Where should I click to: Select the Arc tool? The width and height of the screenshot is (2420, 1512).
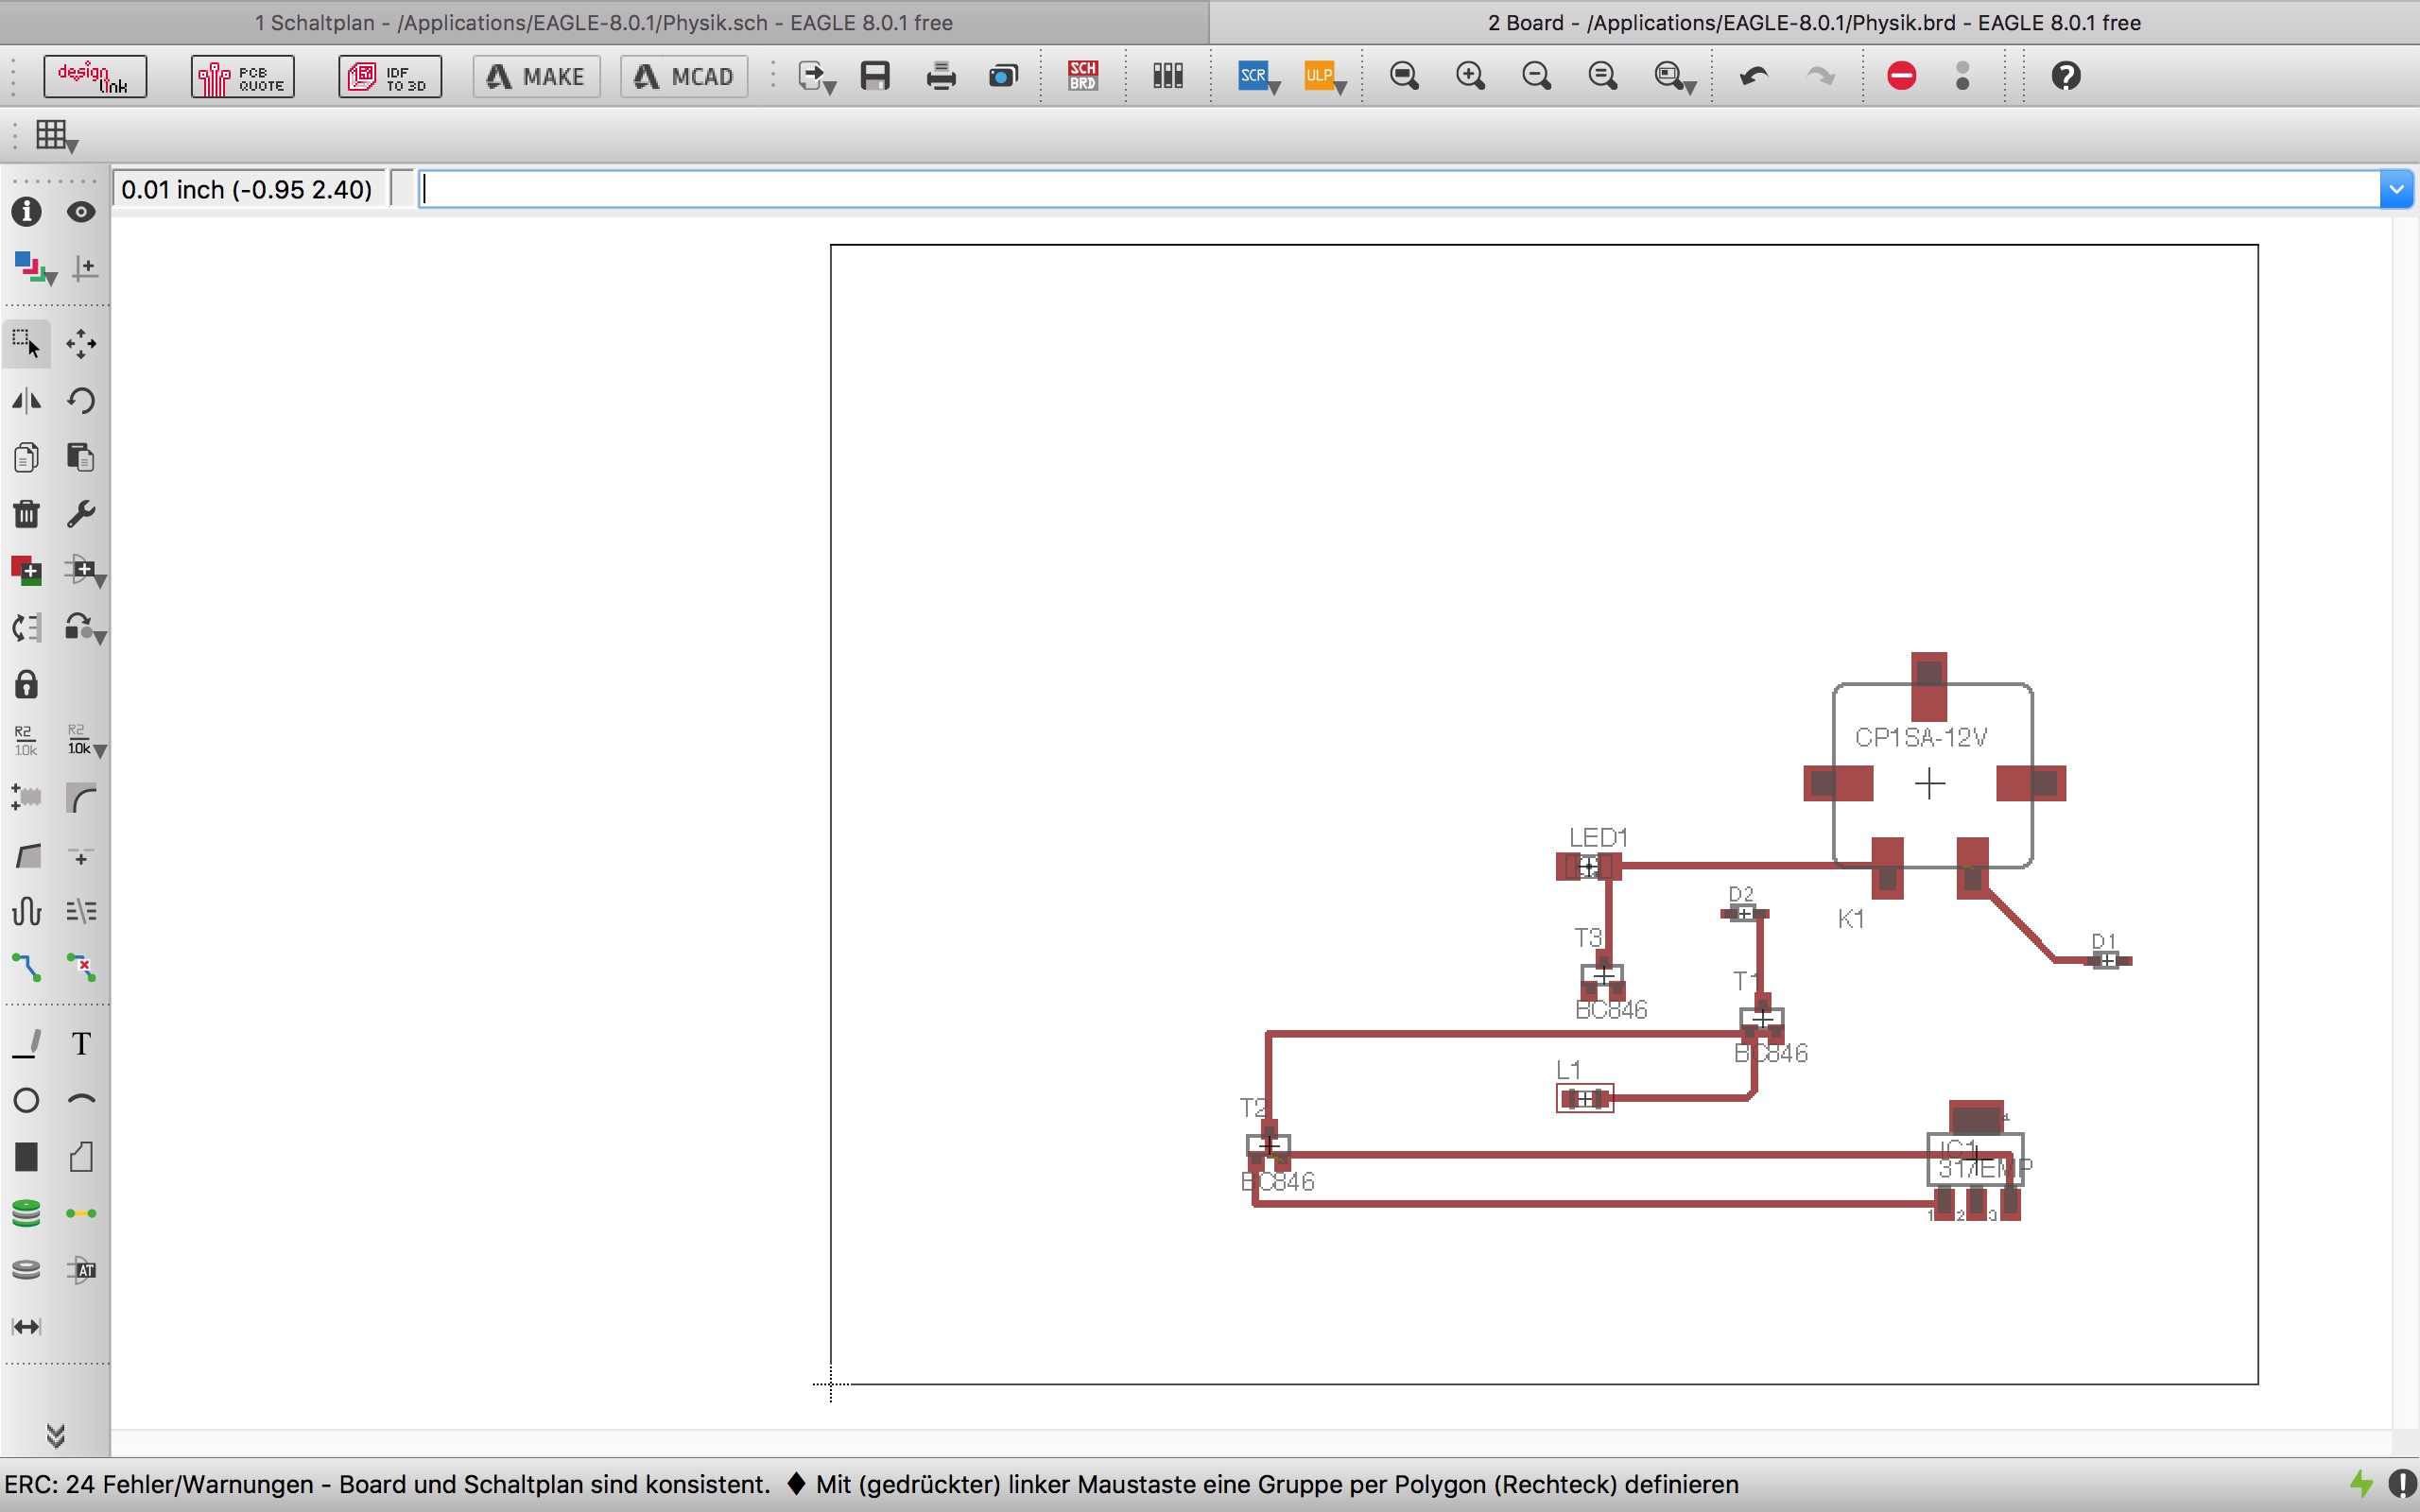pos(81,1101)
